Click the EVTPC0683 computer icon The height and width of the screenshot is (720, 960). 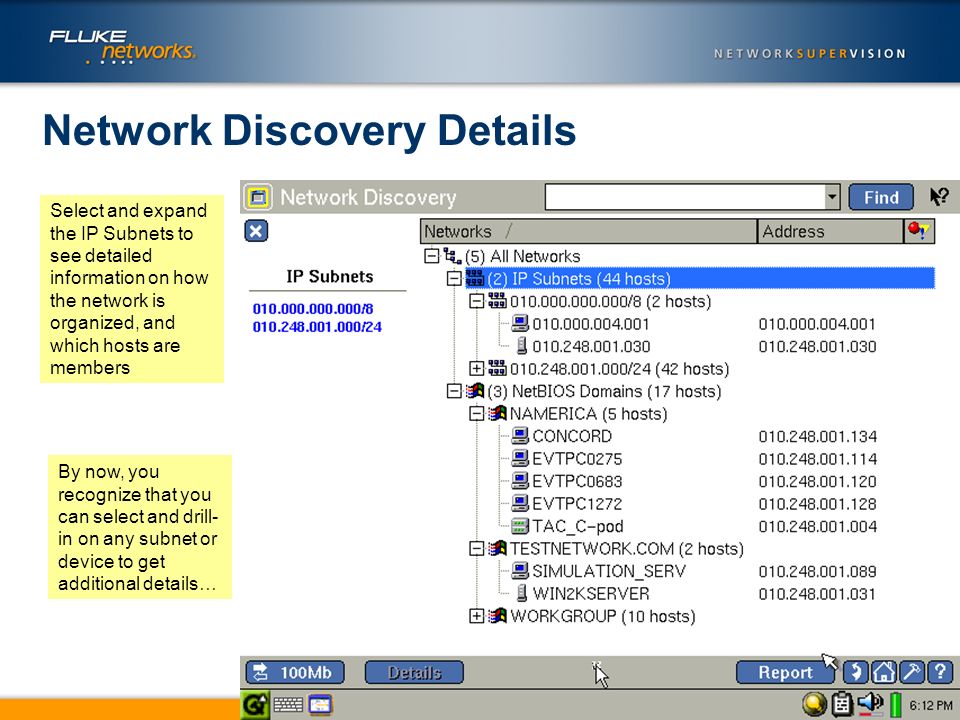(520, 481)
